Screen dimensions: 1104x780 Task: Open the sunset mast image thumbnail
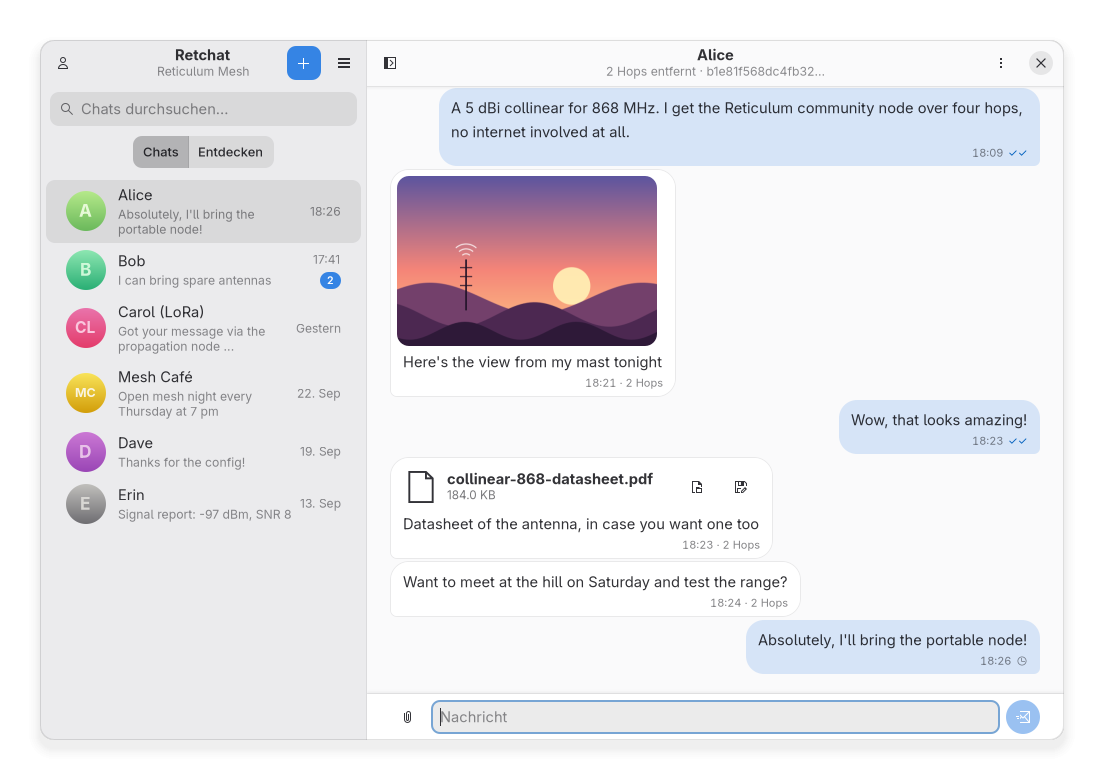click(x=527, y=261)
